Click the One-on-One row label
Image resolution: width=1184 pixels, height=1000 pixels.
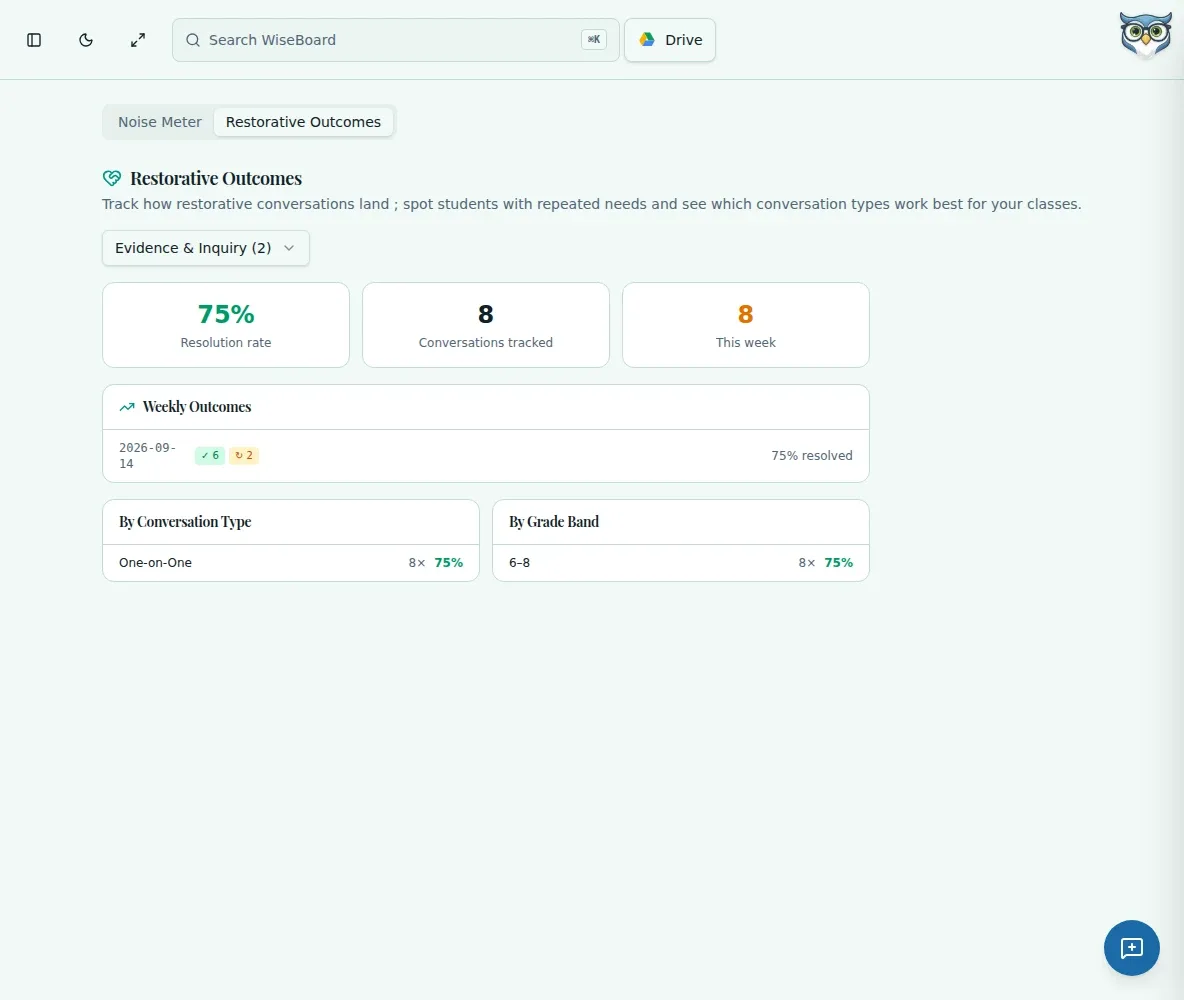156,563
